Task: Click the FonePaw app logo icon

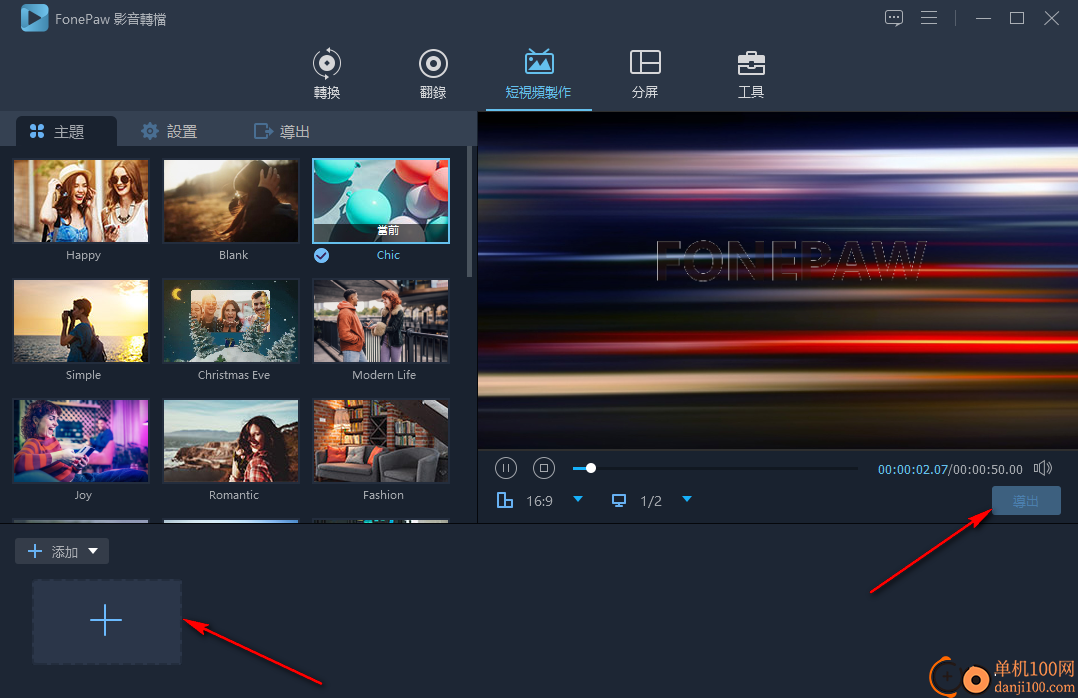Action: pos(34,18)
